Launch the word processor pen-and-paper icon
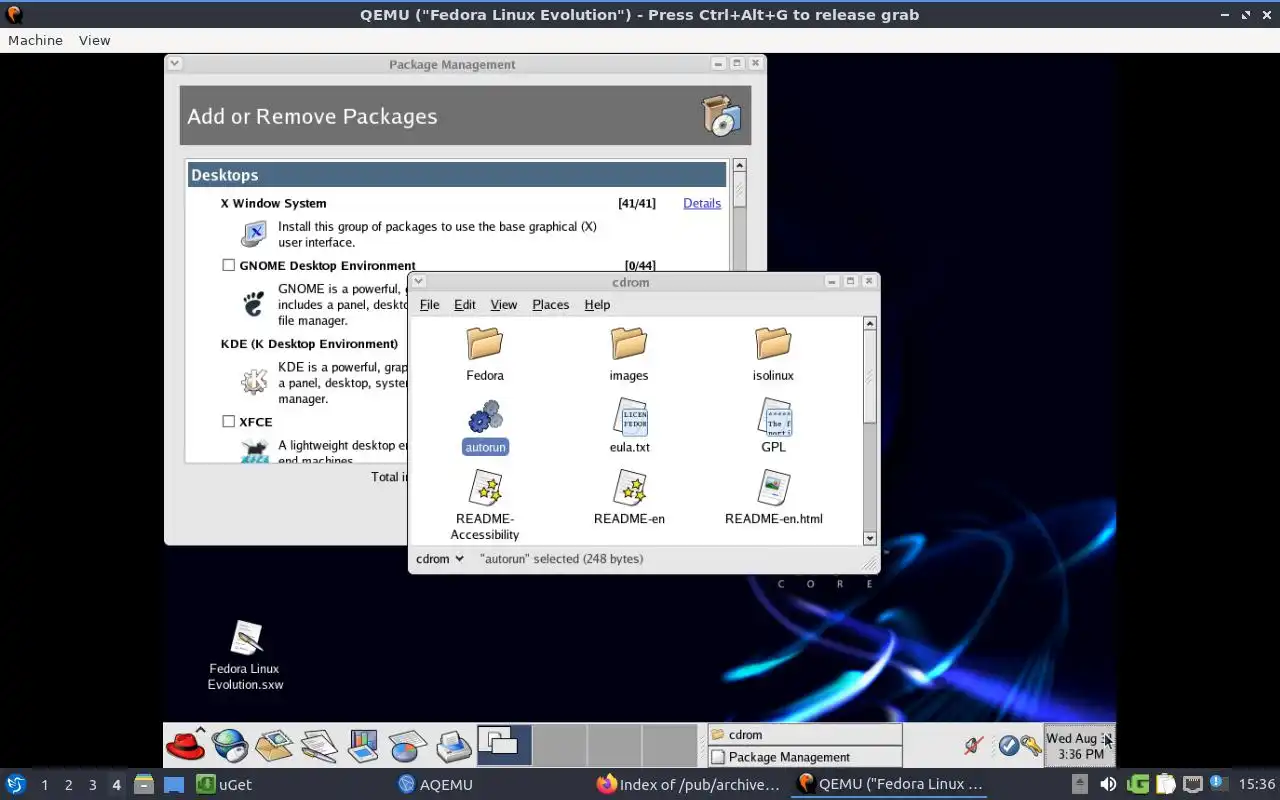1280x800 pixels. click(x=319, y=745)
